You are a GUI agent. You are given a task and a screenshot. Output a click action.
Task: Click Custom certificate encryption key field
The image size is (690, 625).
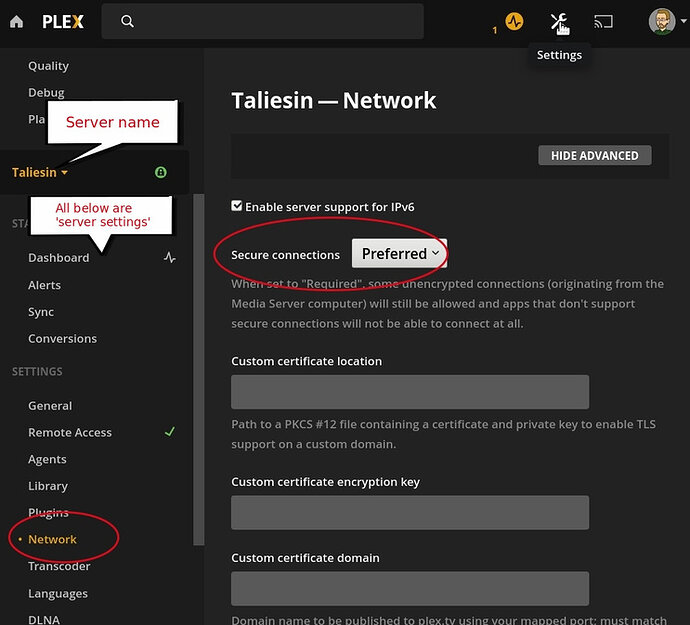(410, 512)
